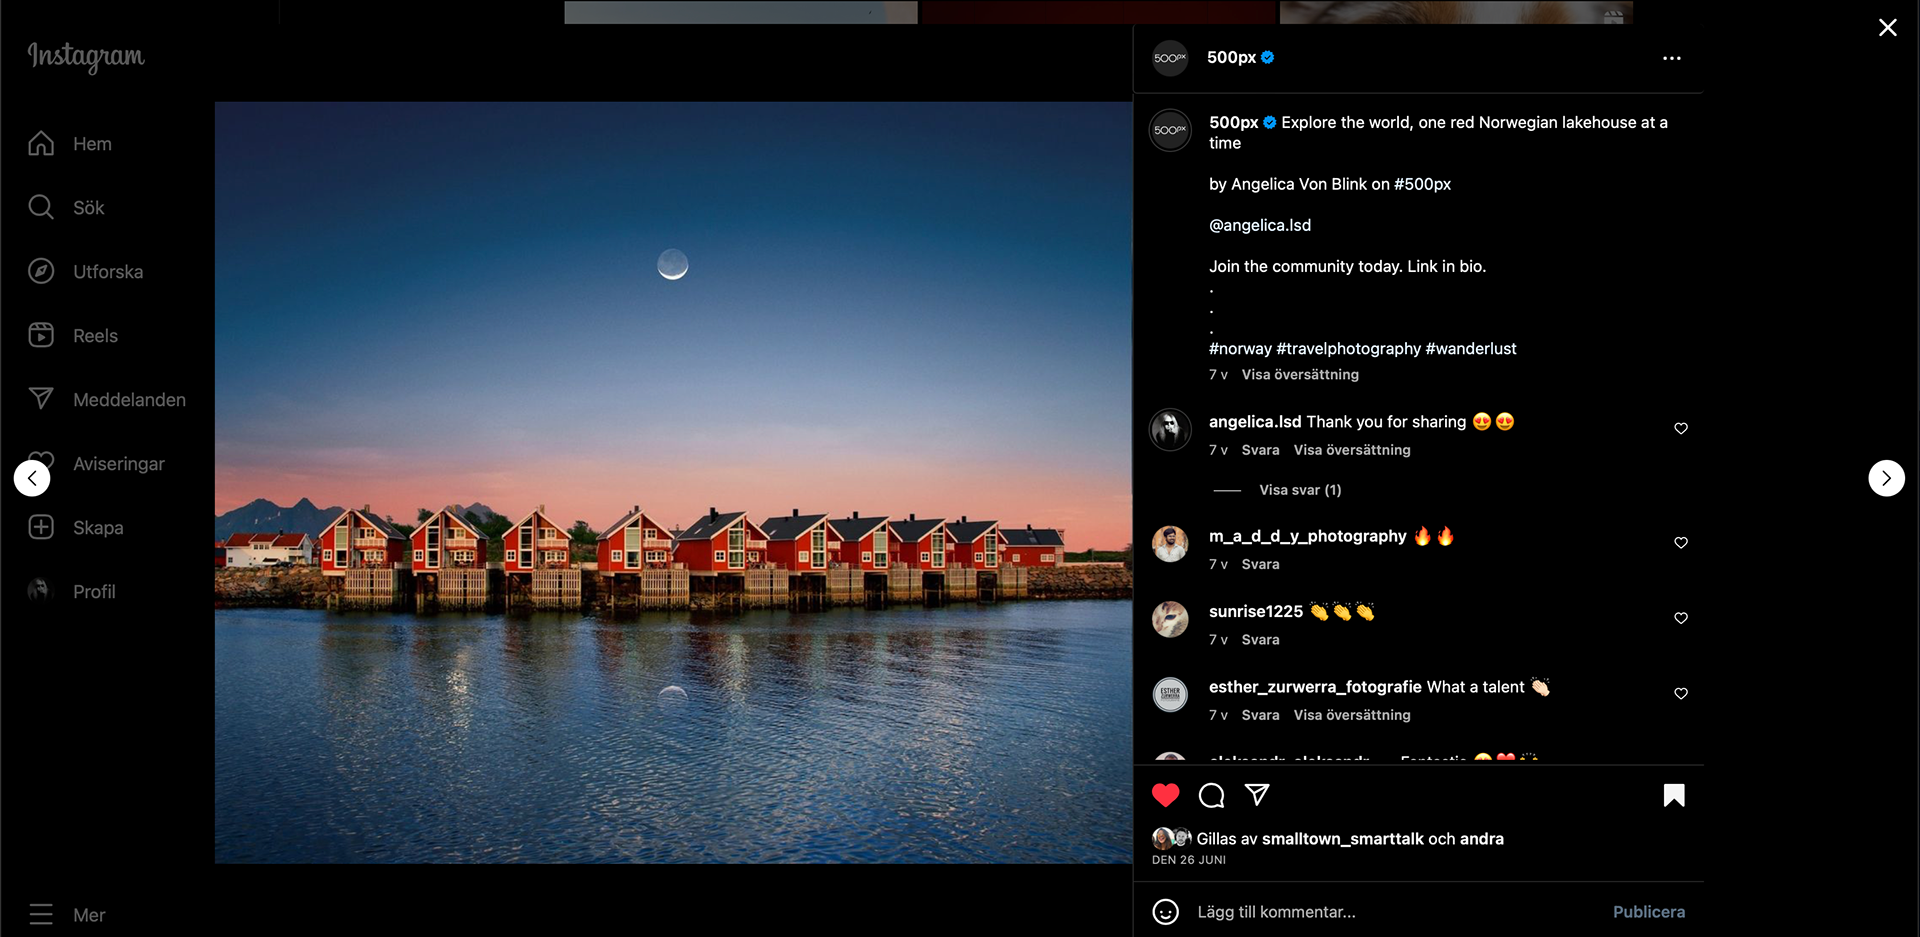Select Meddelanden in the sidebar
The height and width of the screenshot is (937, 1920).
click(x=129, y=400)
